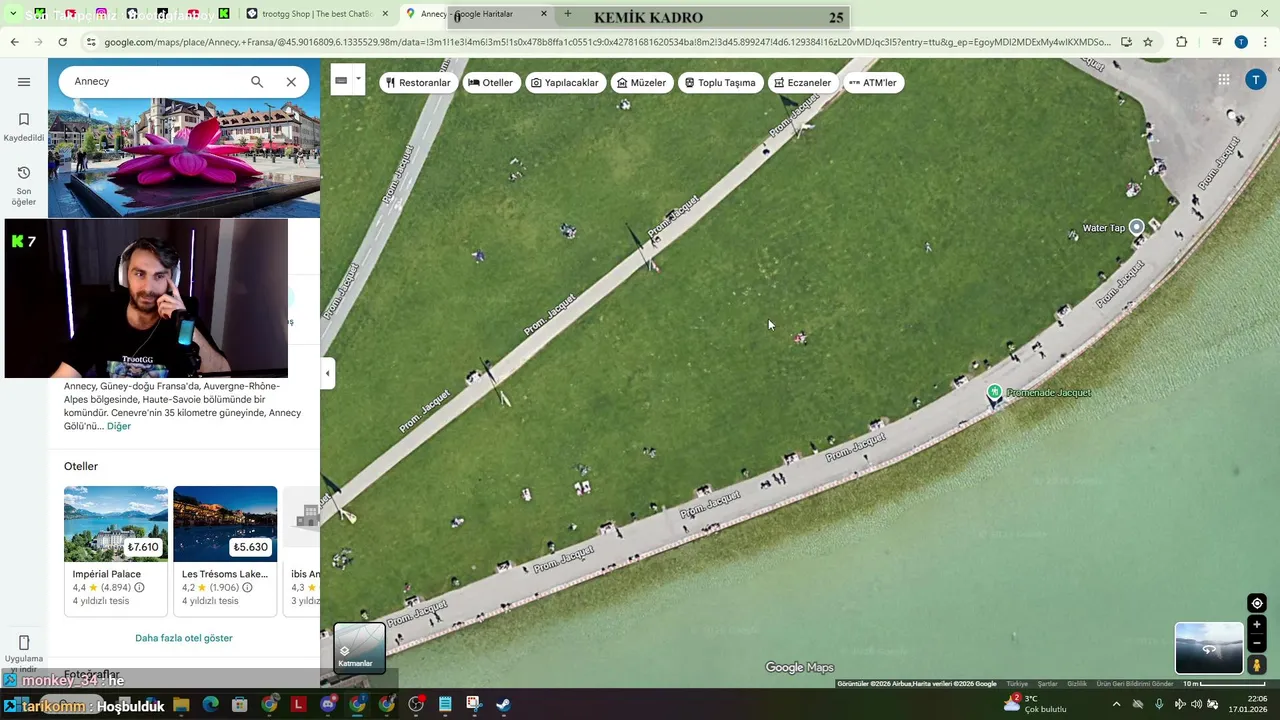1280x720 pixels.
Task: Filter map by Toplu Taşıma
Action: [x=720, y=82]
